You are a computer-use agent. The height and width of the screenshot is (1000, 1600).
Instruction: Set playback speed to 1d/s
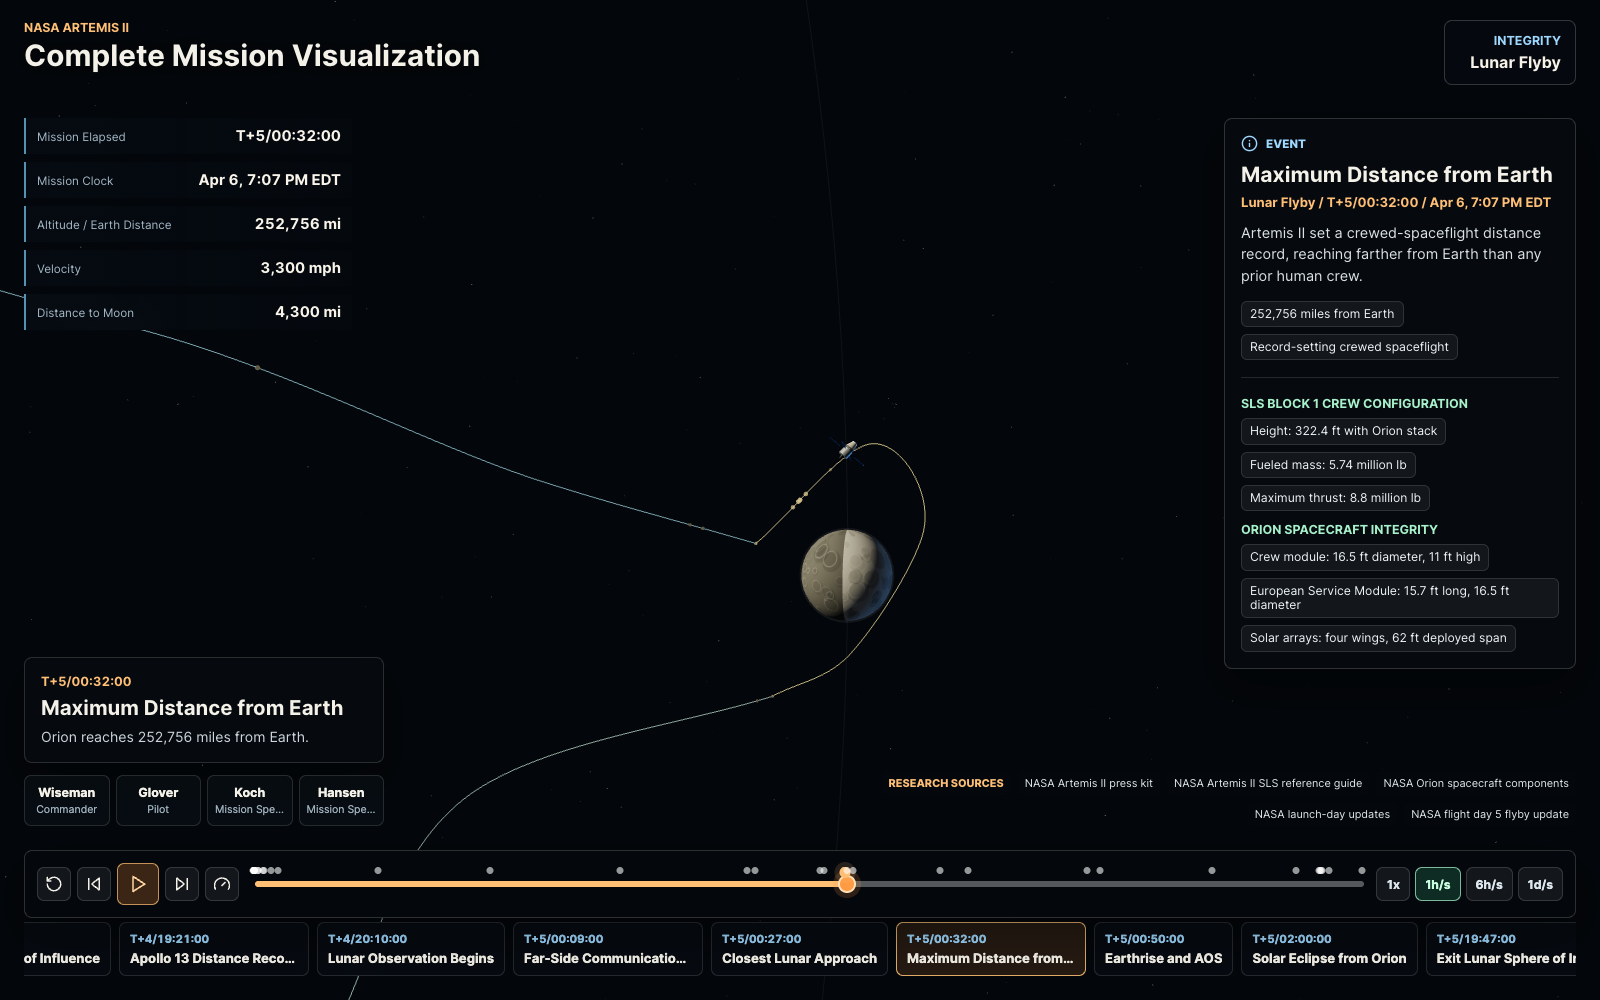click(x=1540, y=884)
